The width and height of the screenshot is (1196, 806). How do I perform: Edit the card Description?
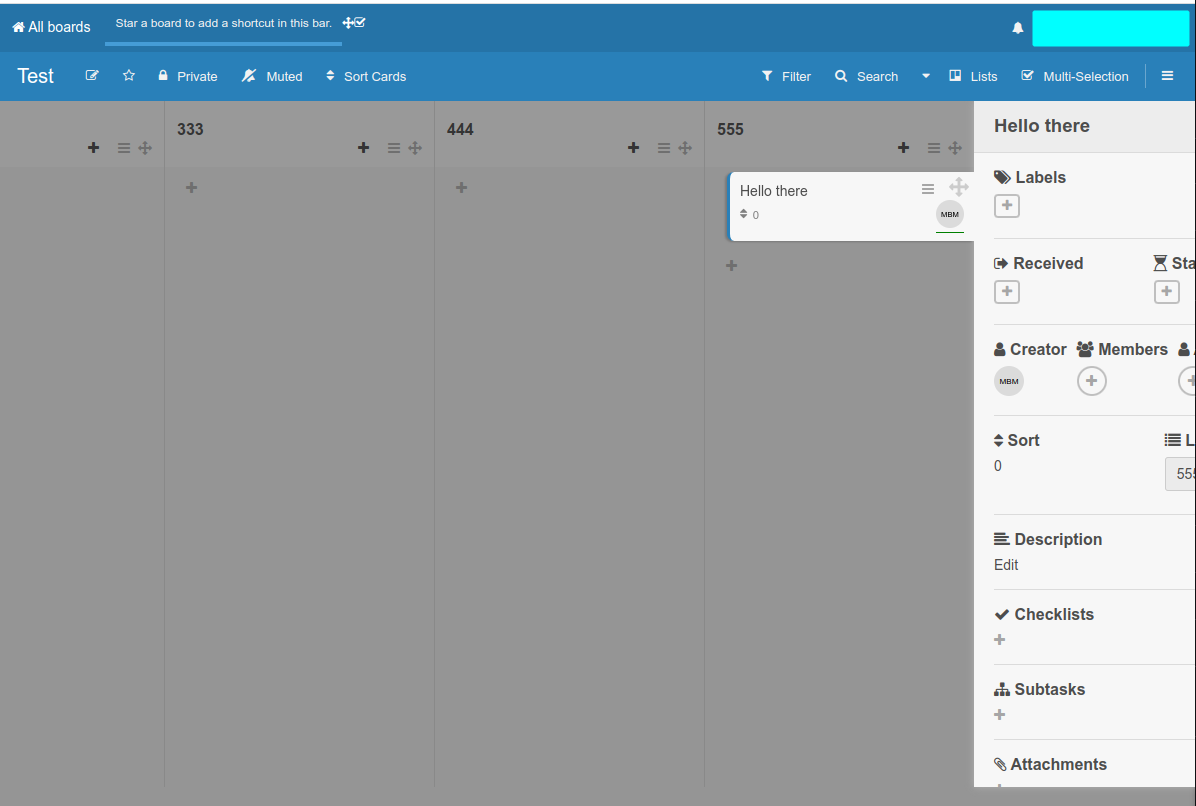(1006, 565)
